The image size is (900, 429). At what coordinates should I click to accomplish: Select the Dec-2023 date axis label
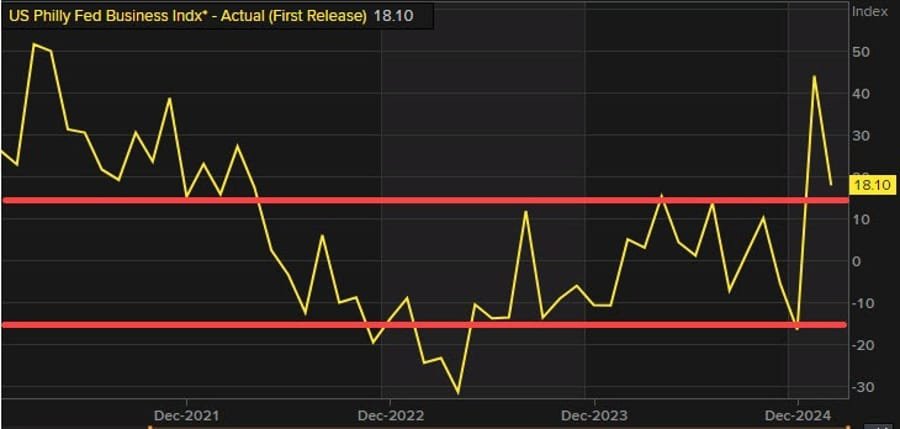pos(592,414)
